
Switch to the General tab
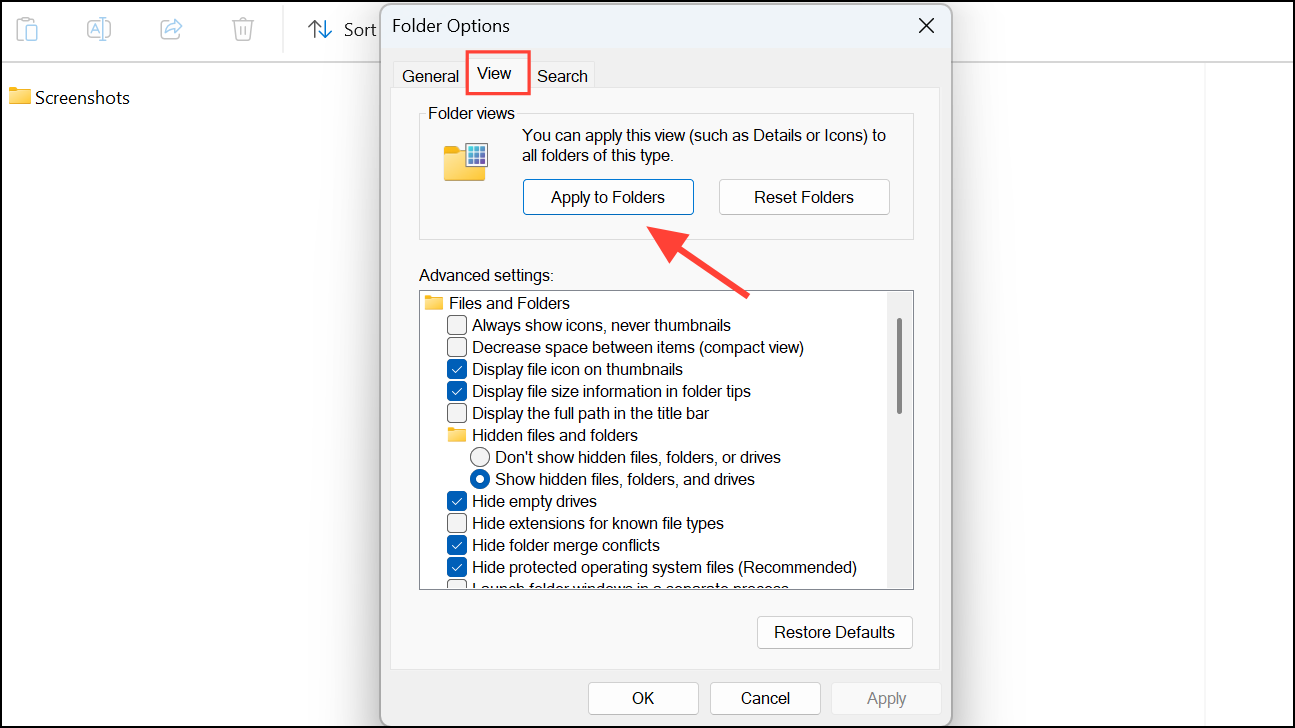click(x=430, y=75)
